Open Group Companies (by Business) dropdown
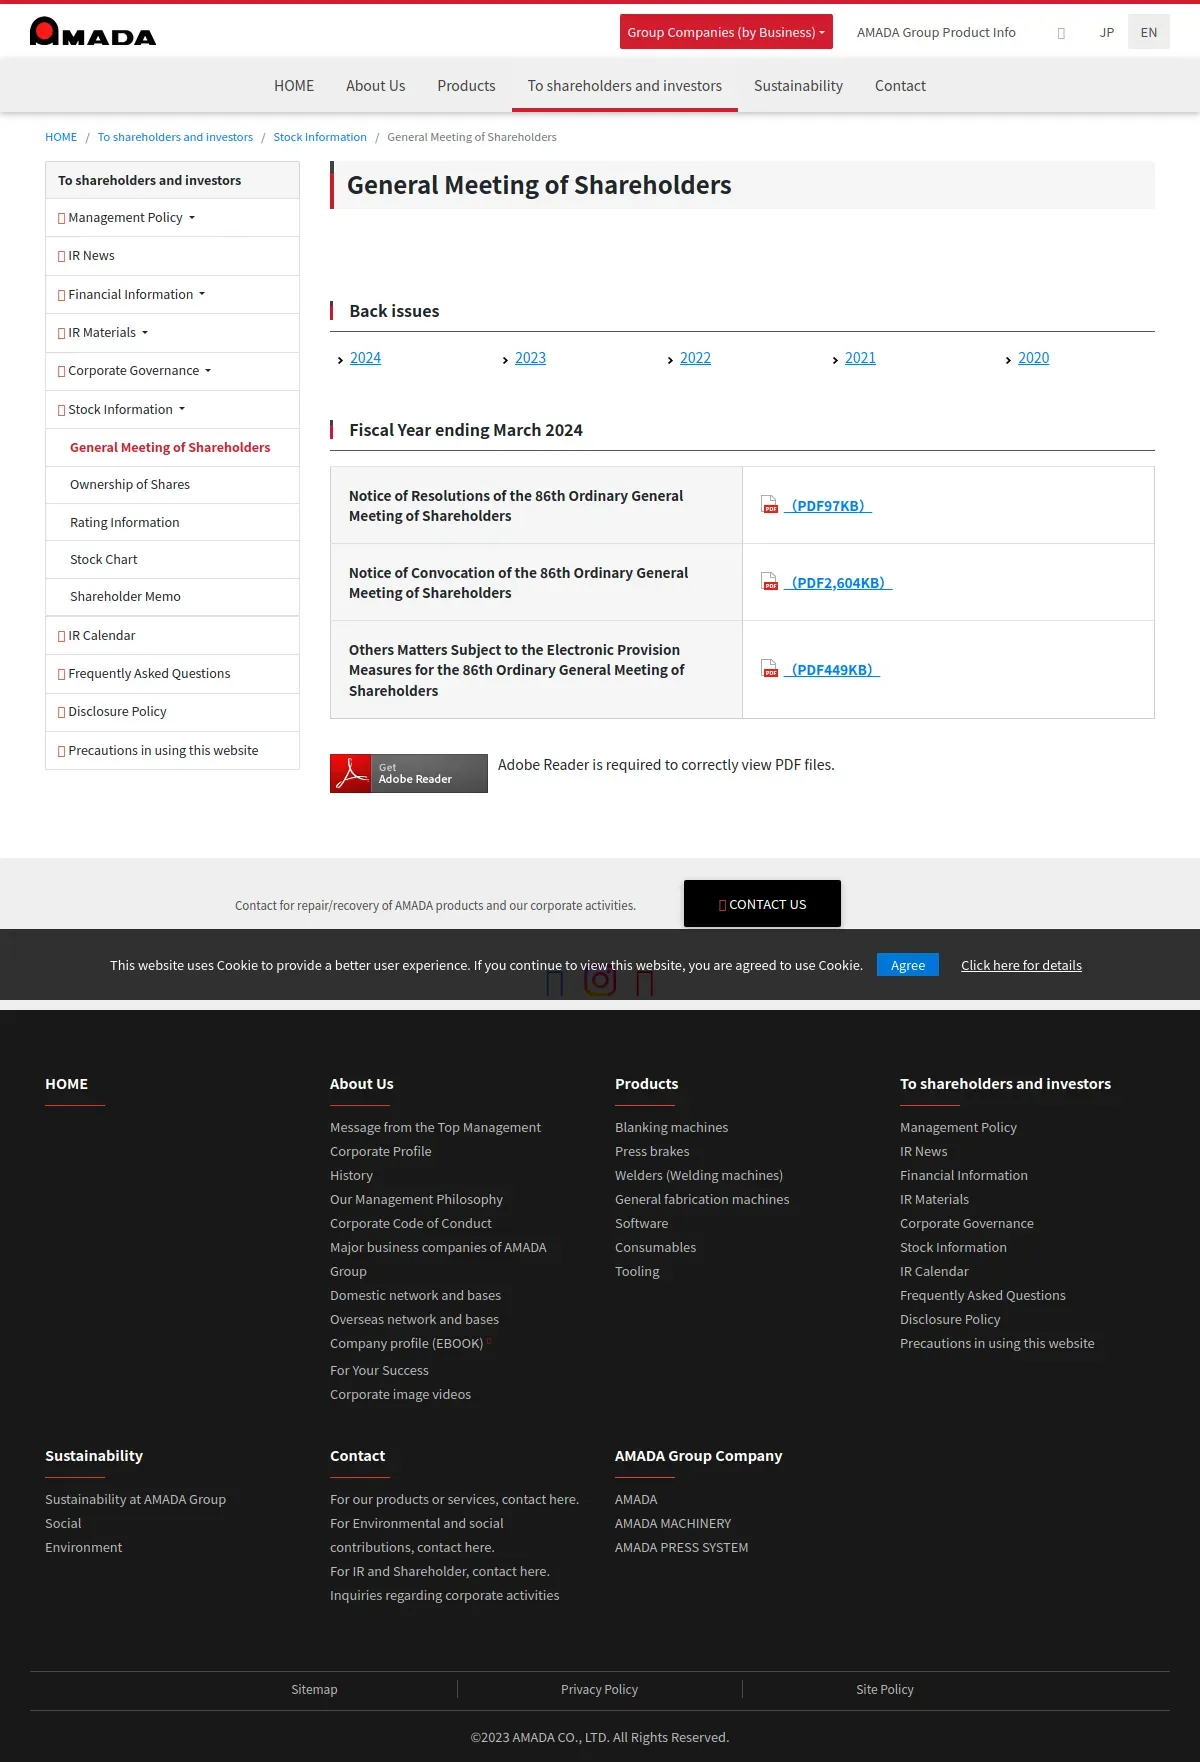 point(726,32)
